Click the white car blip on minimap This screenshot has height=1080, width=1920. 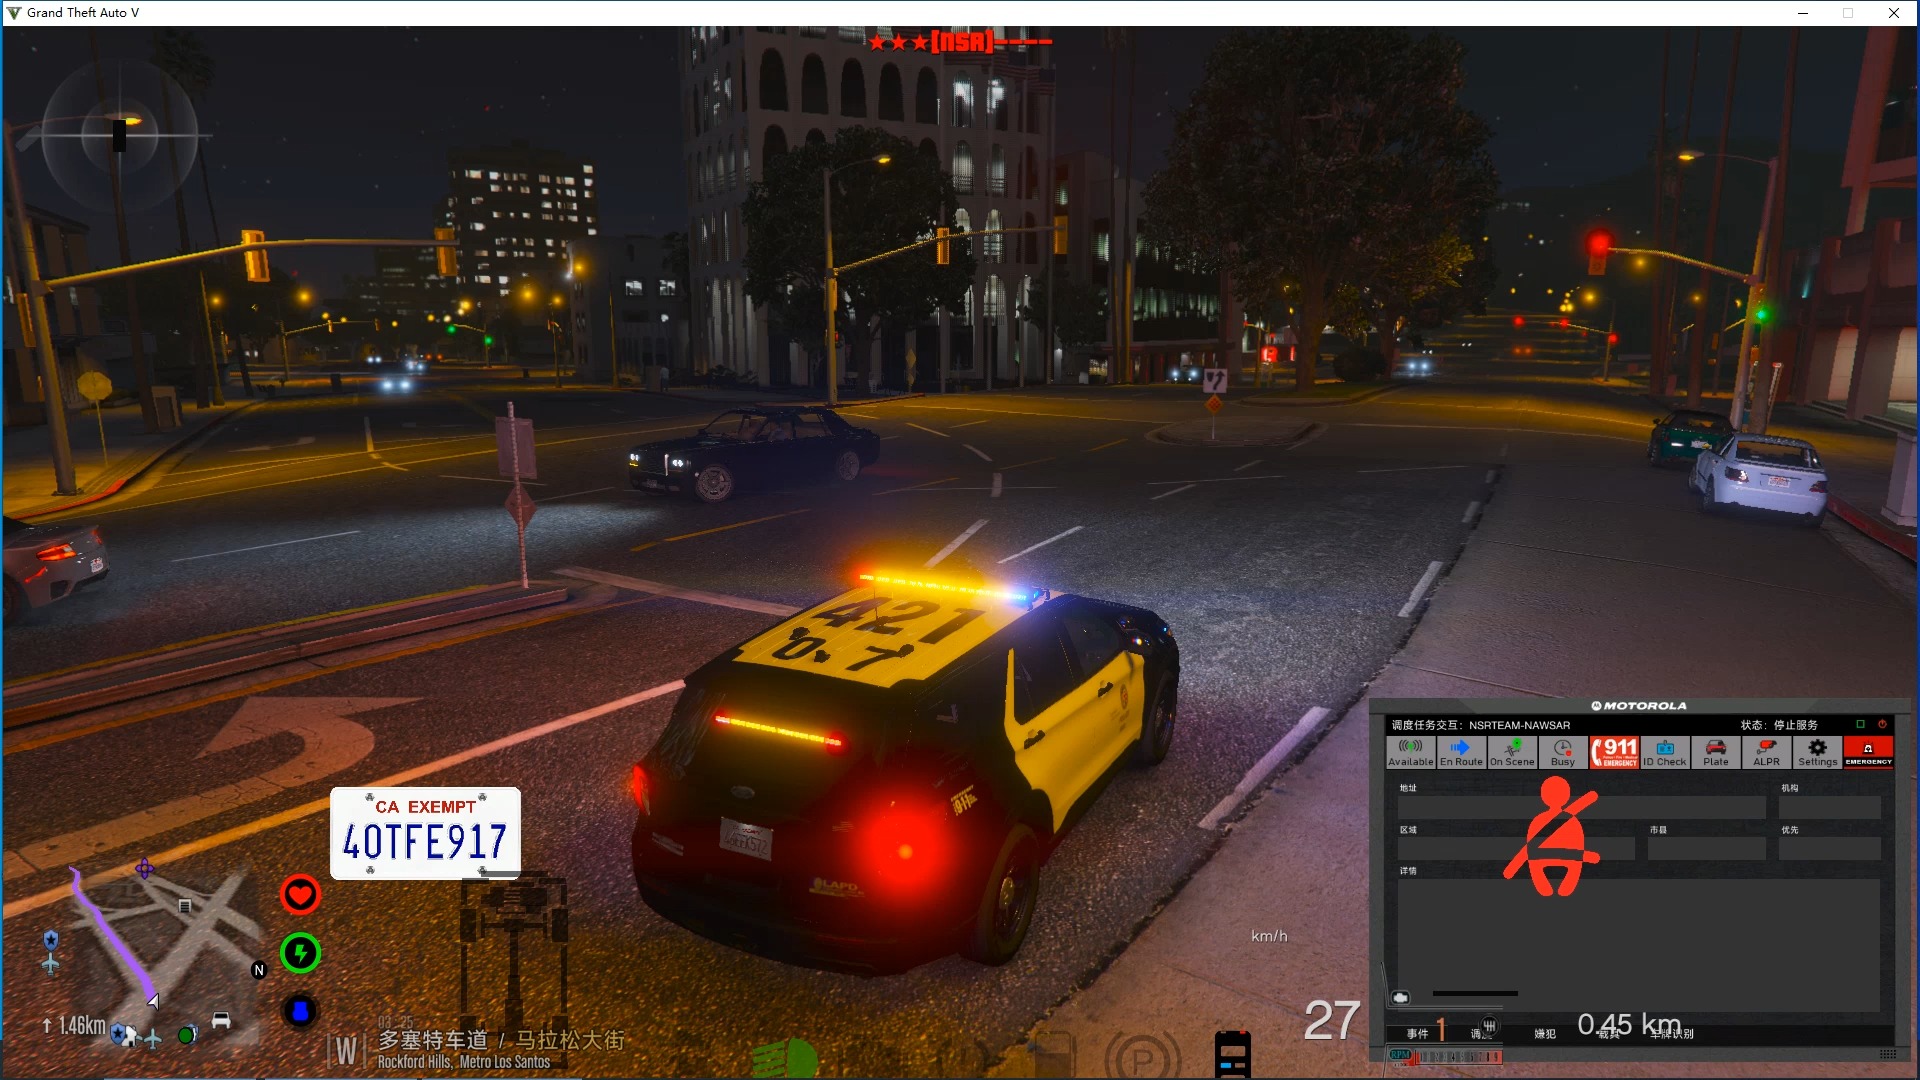(221, 1020)
